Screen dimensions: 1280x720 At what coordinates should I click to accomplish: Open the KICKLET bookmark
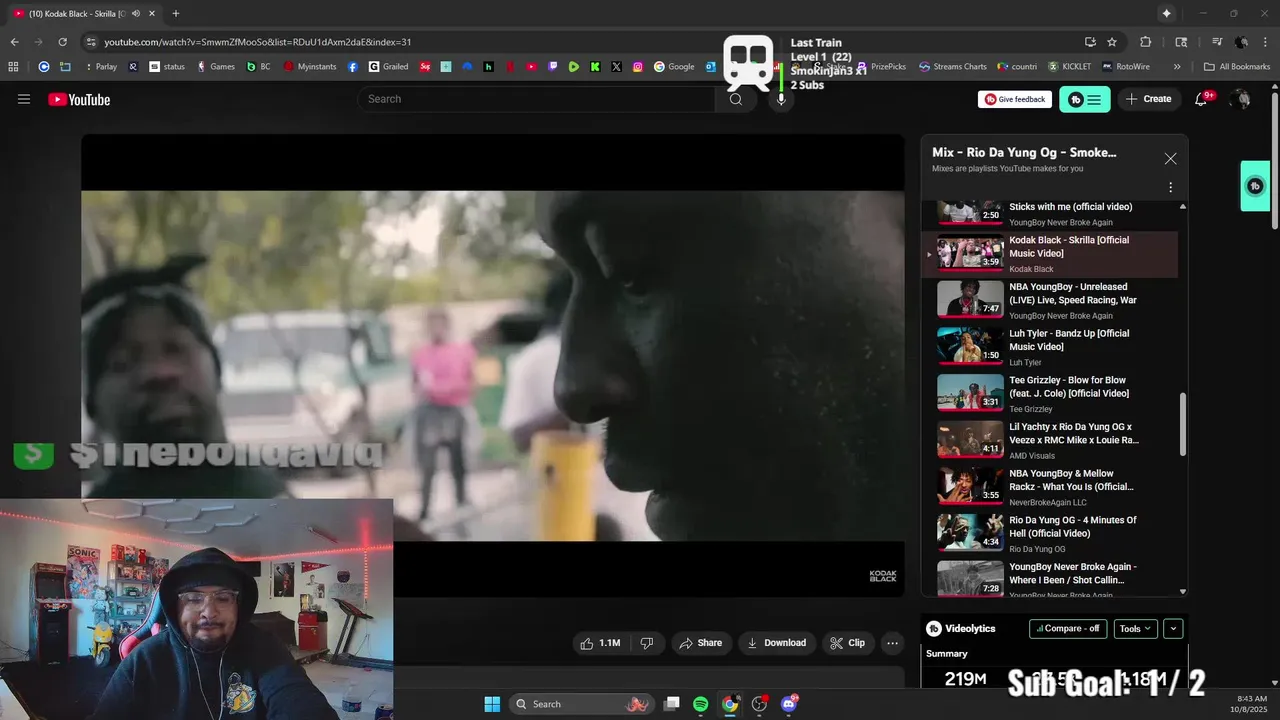point(1070,67)
